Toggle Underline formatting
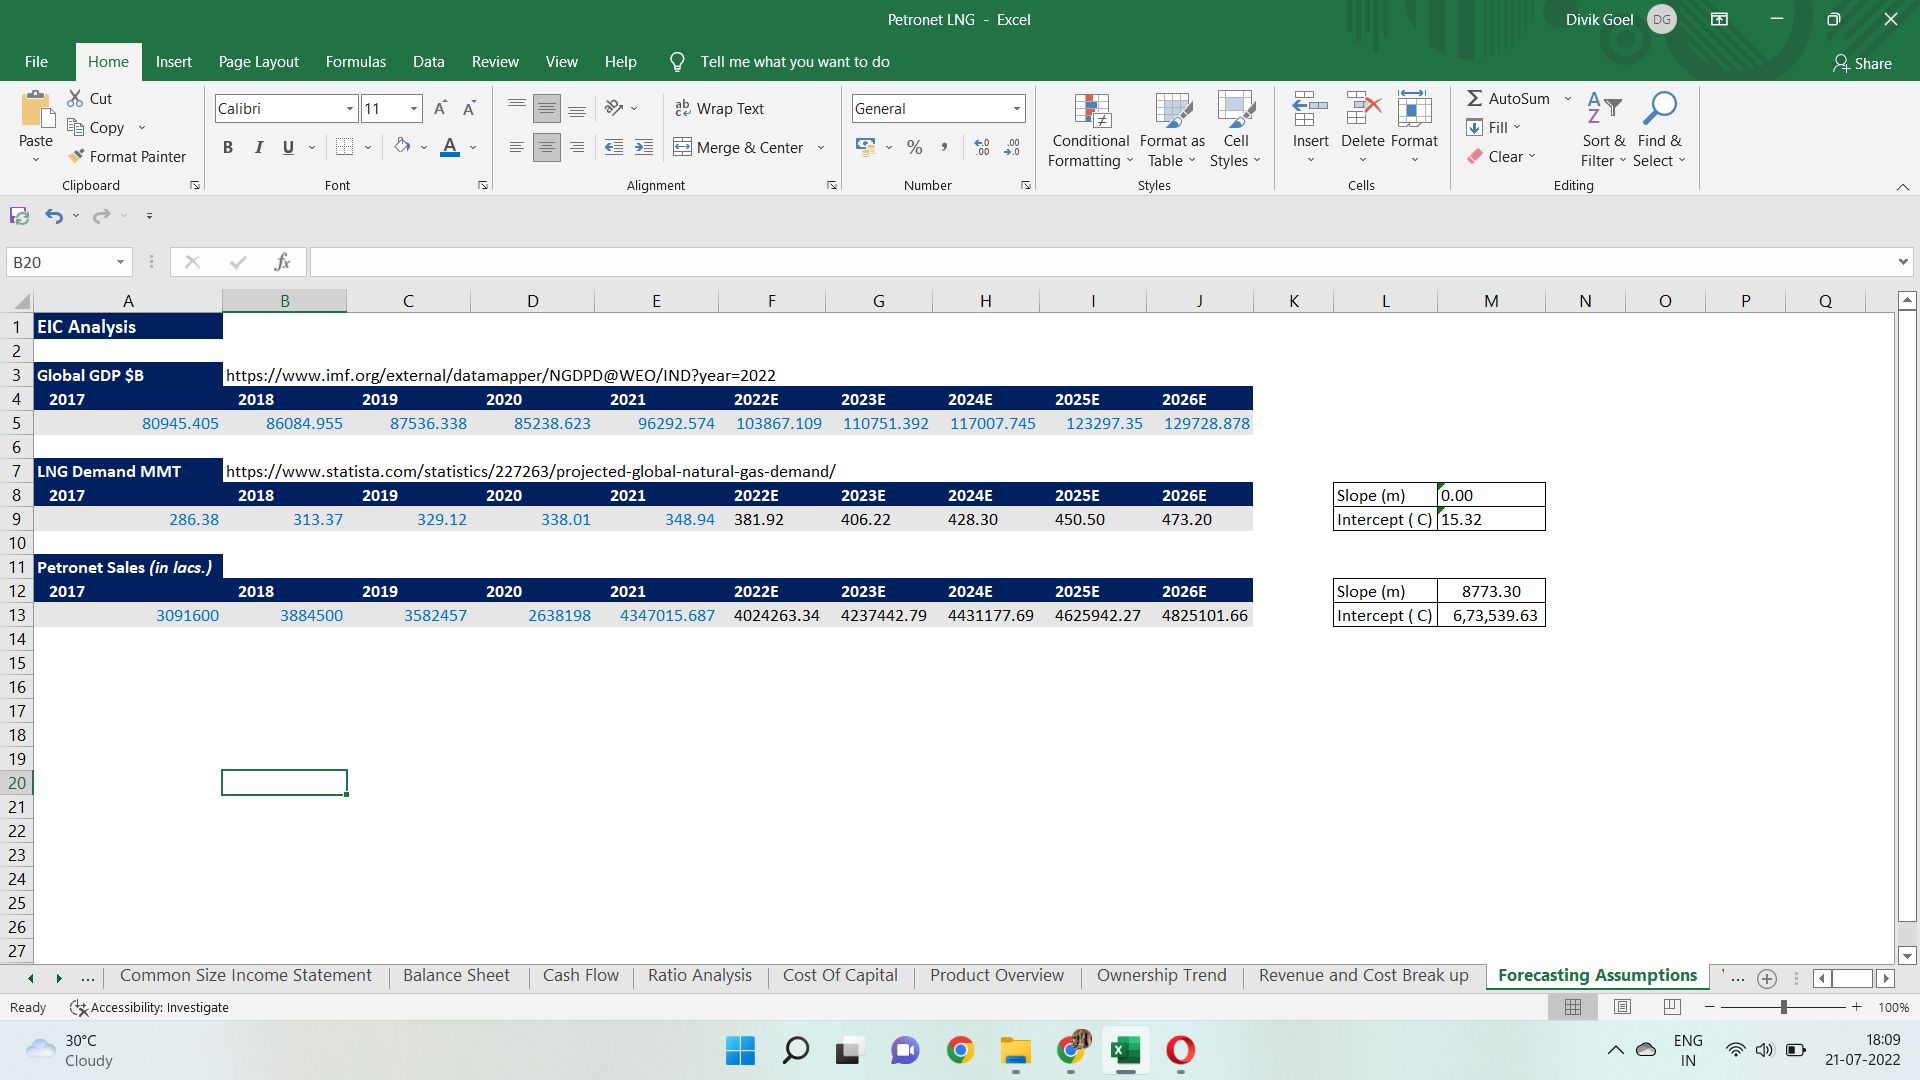Screen dimensions: 1920x1080 click(288, 147)
